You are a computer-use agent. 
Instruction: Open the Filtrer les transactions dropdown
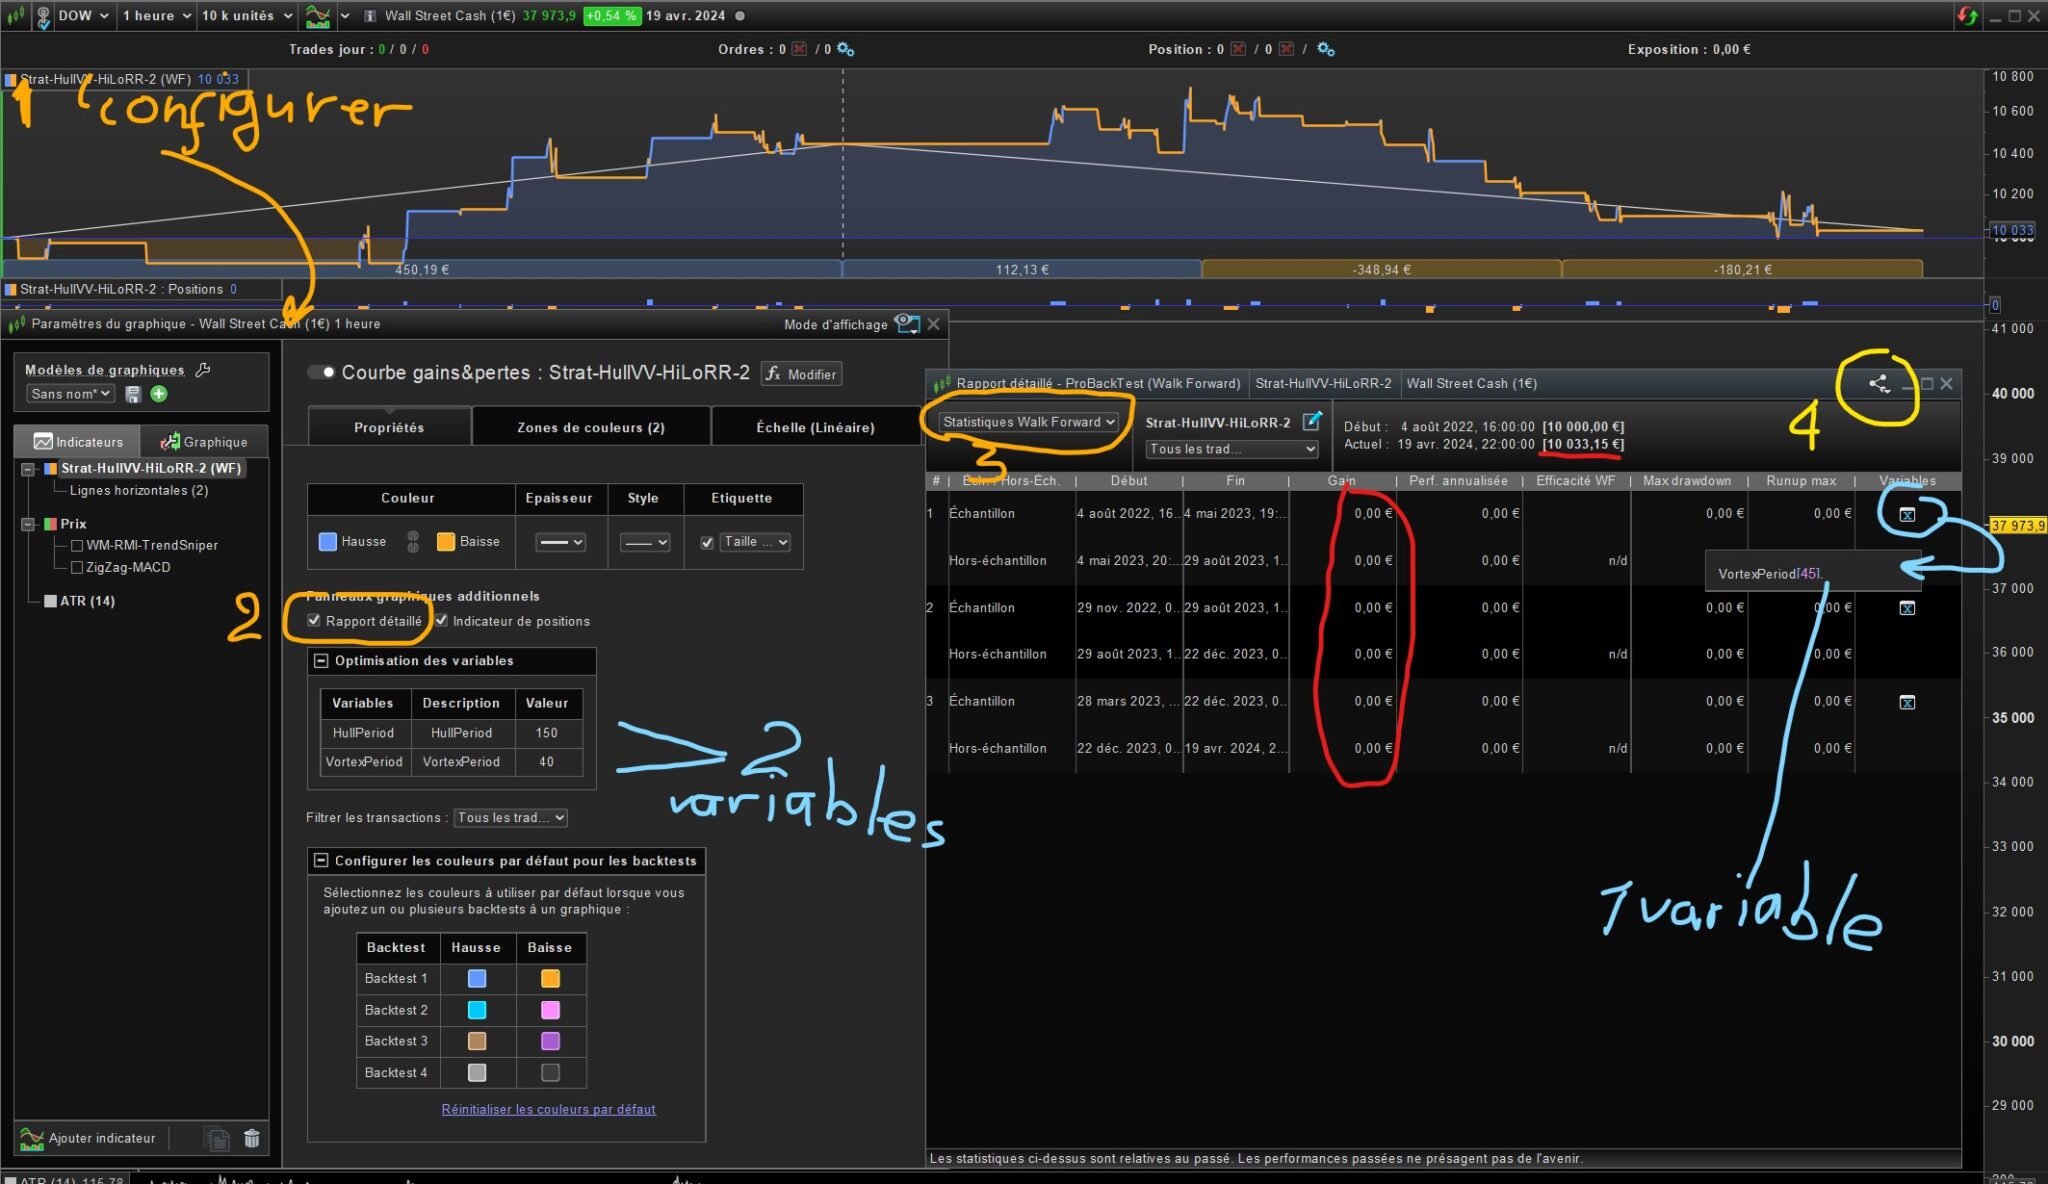click(510, 818)
